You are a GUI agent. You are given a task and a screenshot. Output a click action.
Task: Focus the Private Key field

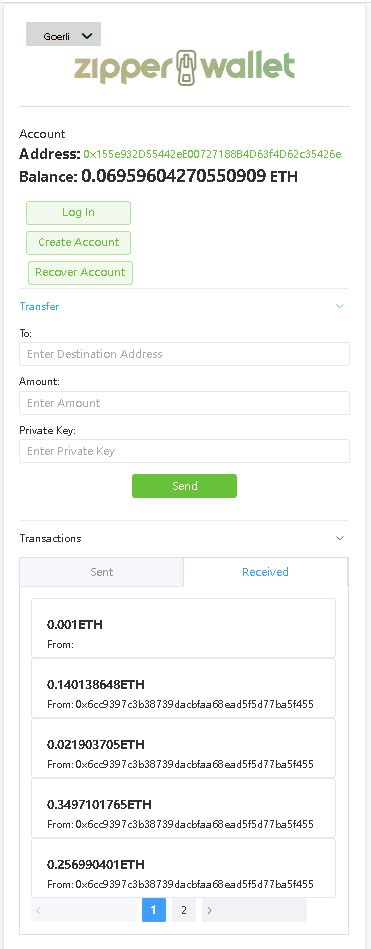click(x=185, y=452)
